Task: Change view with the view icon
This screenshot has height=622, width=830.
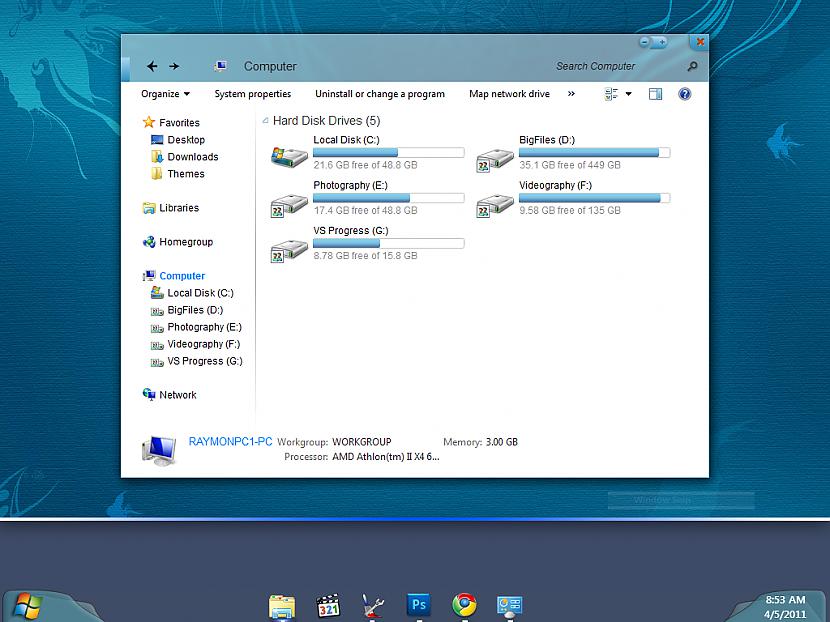Action: pos(611,94)
